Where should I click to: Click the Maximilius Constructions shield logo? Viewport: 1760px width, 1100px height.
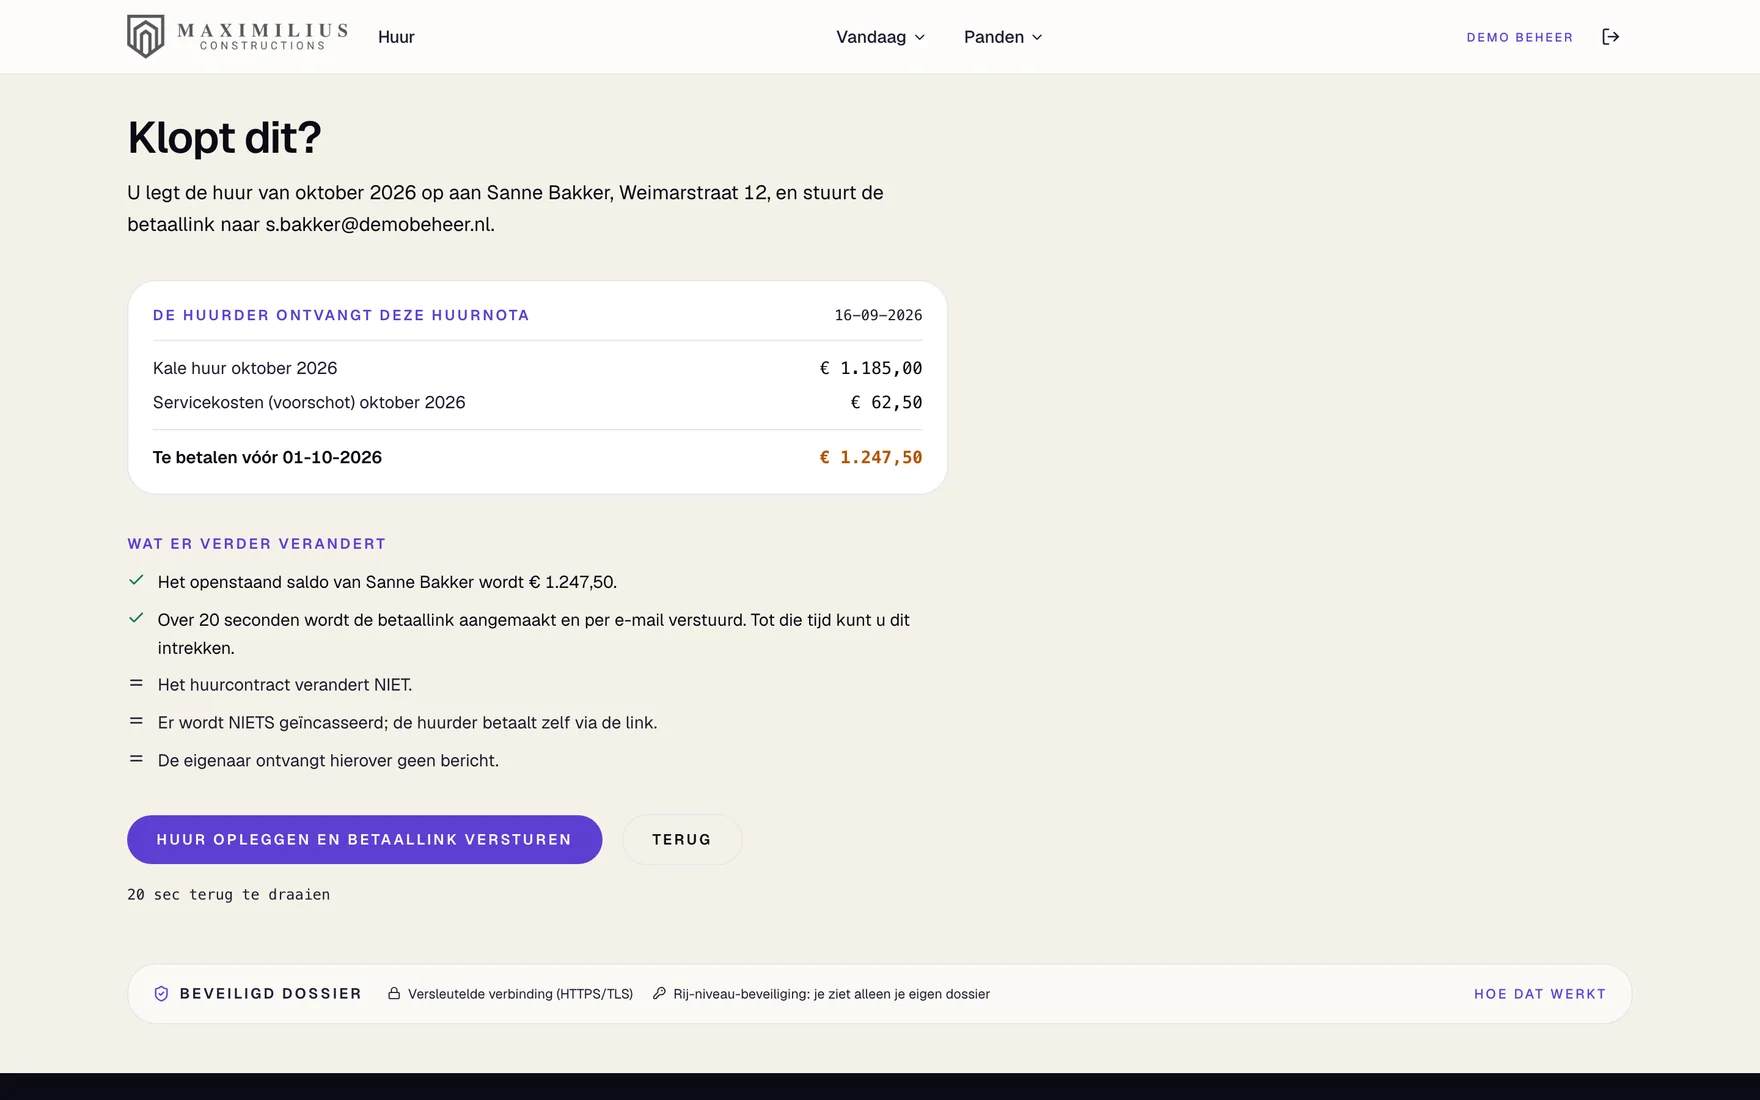146,37
